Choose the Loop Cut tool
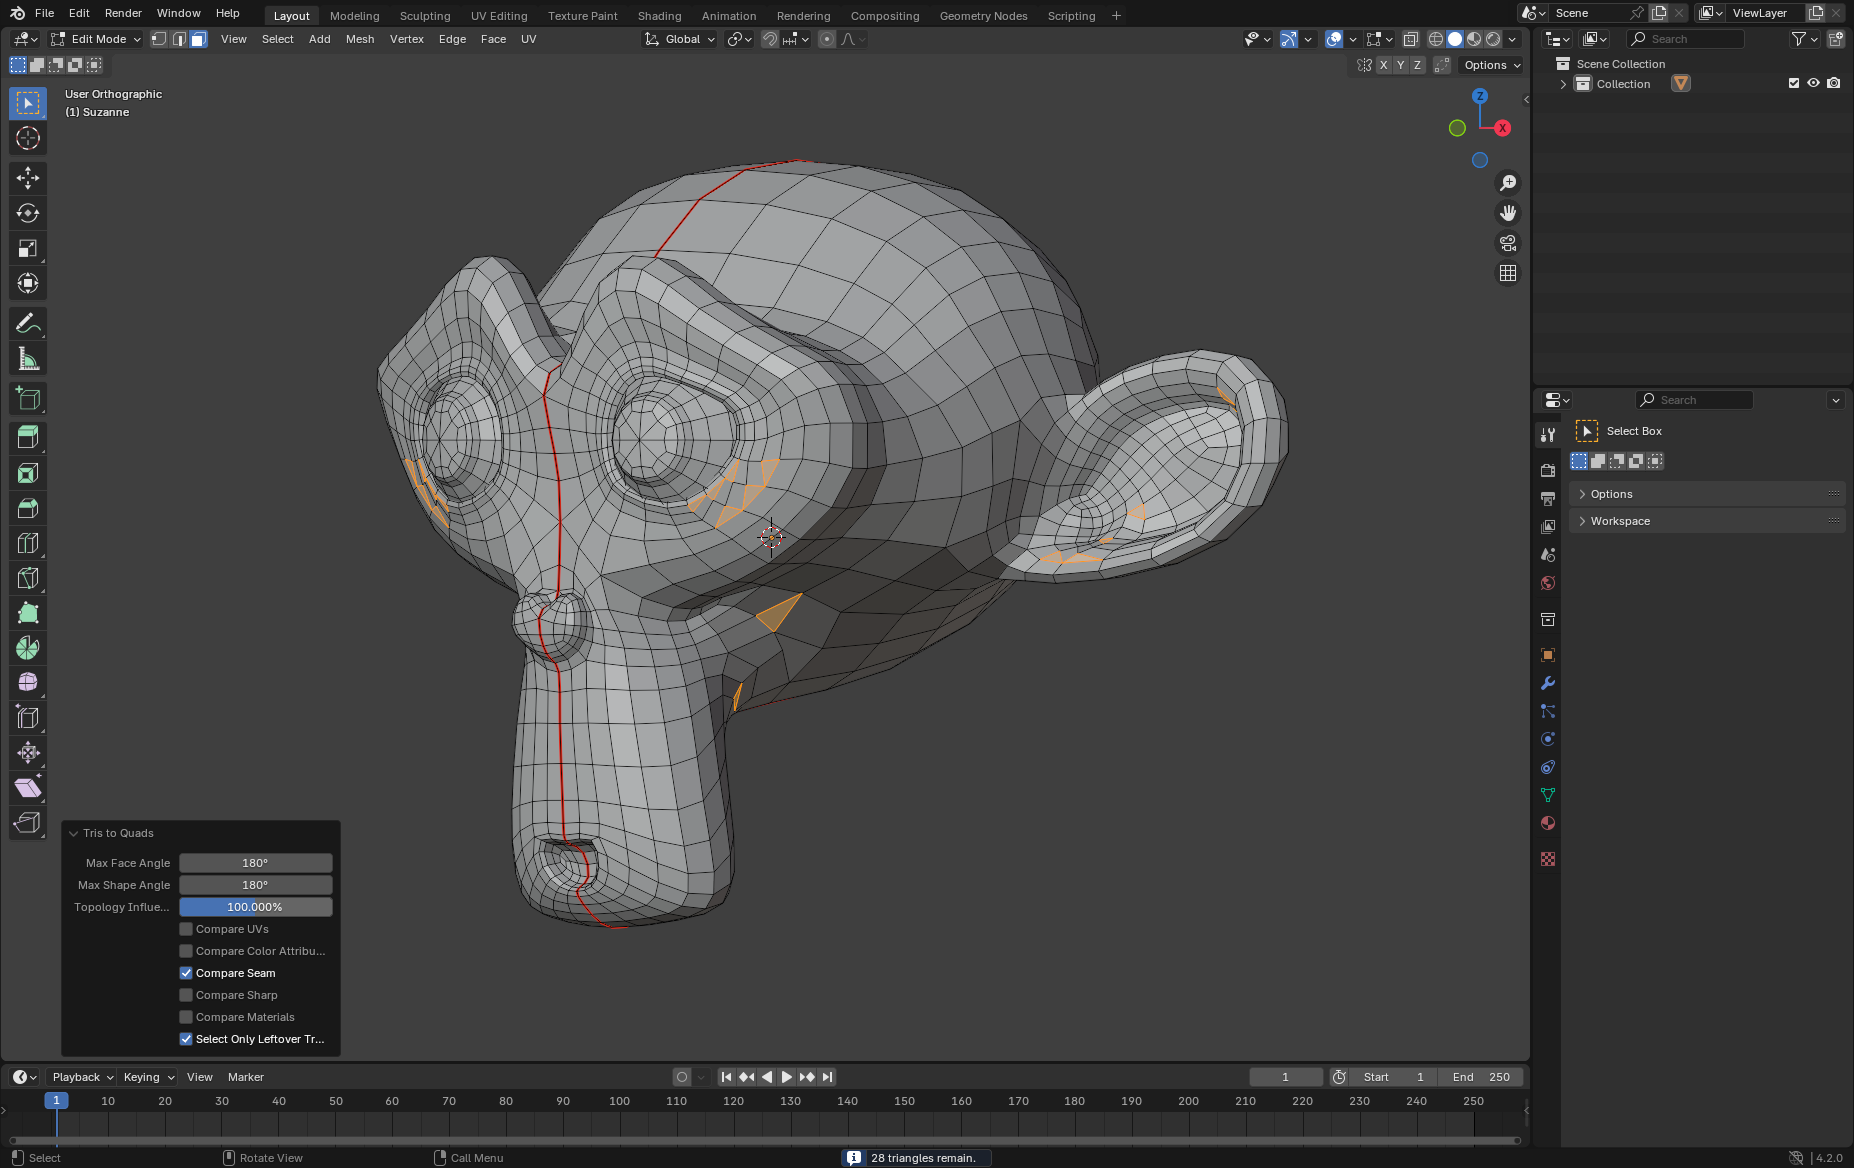Viewport: 1854px width, 1168px height. point(28,543)
